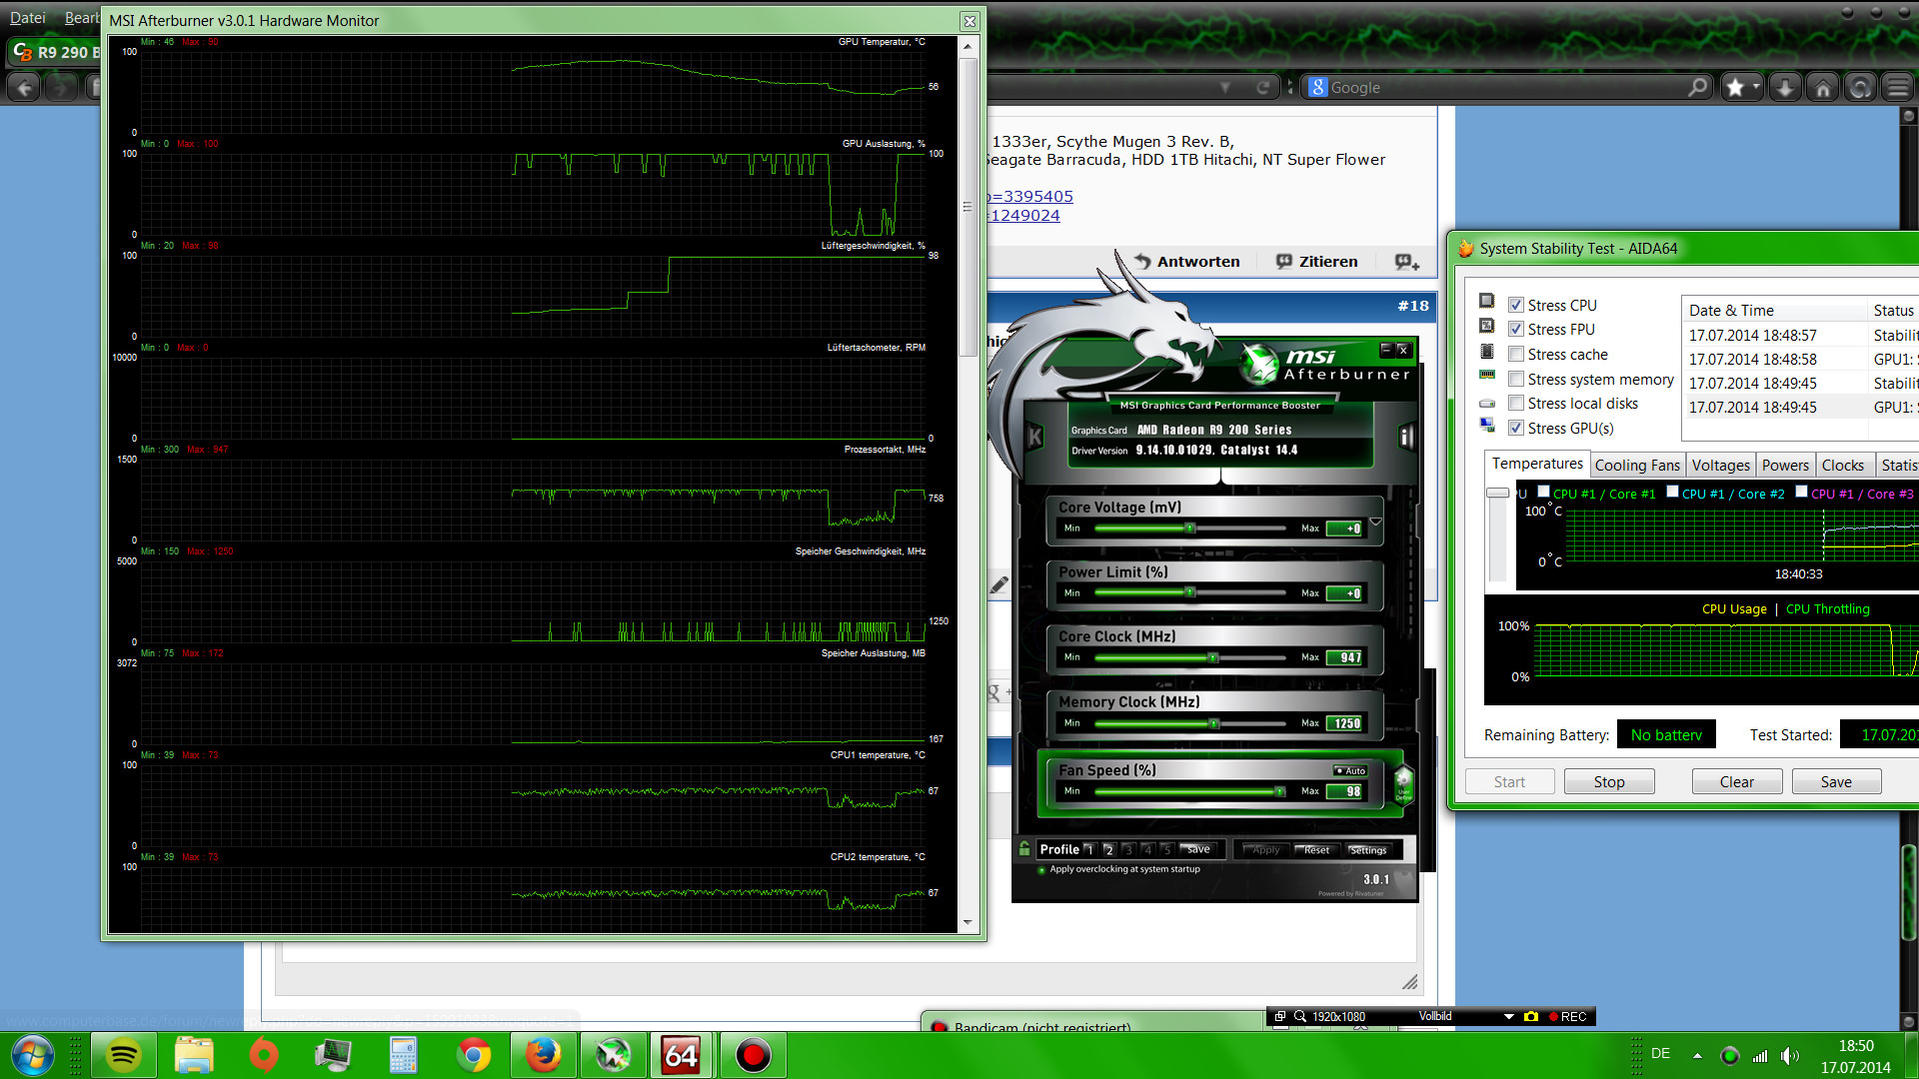
Task: Open the bookmarks star dropdown arrow
Action: coord(1756,88)
